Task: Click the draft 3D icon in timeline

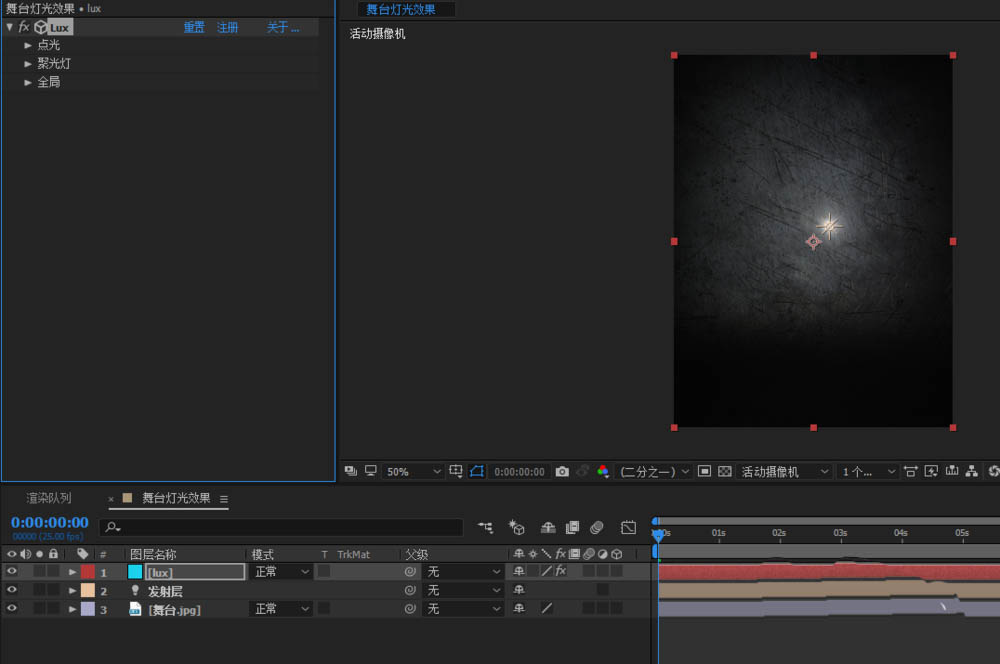Action: pos(516,527)
